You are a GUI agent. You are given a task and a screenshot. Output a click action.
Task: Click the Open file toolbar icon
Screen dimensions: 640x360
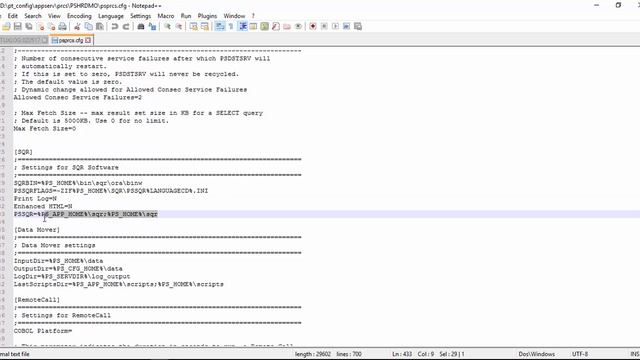(x=6, y=27)
